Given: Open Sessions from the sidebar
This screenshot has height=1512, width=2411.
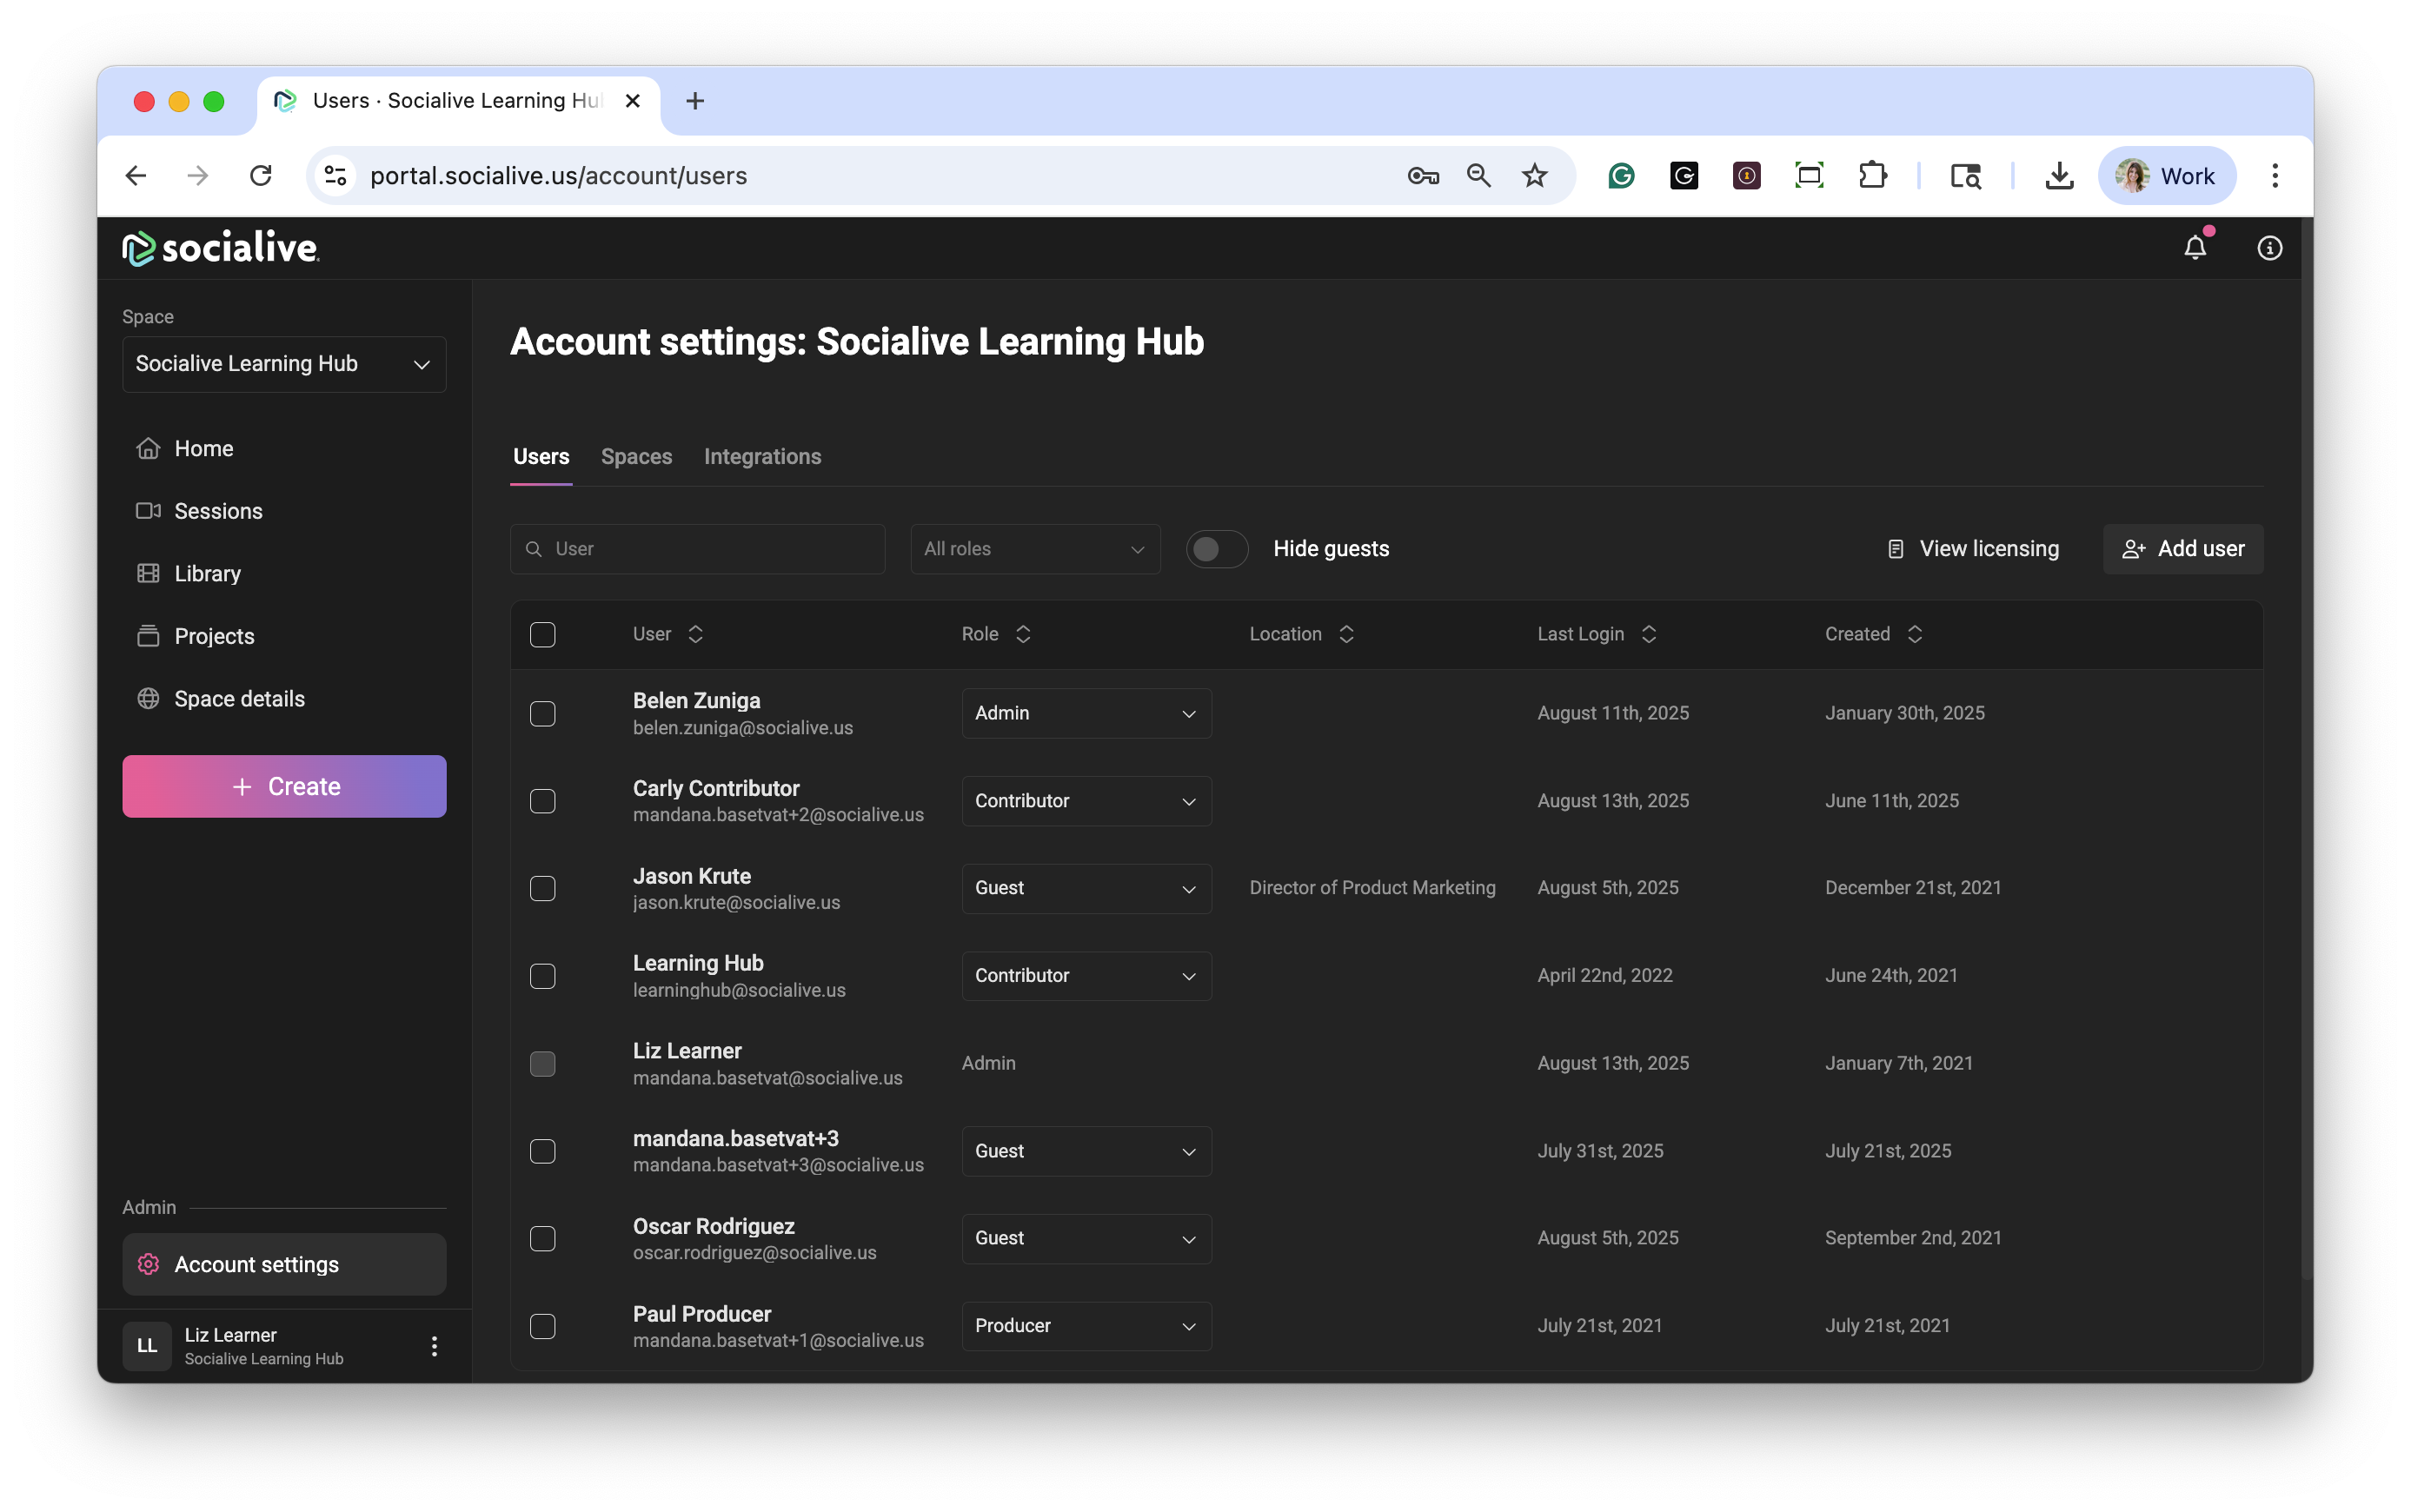Looking at the screenshot, I should [217, 511].
